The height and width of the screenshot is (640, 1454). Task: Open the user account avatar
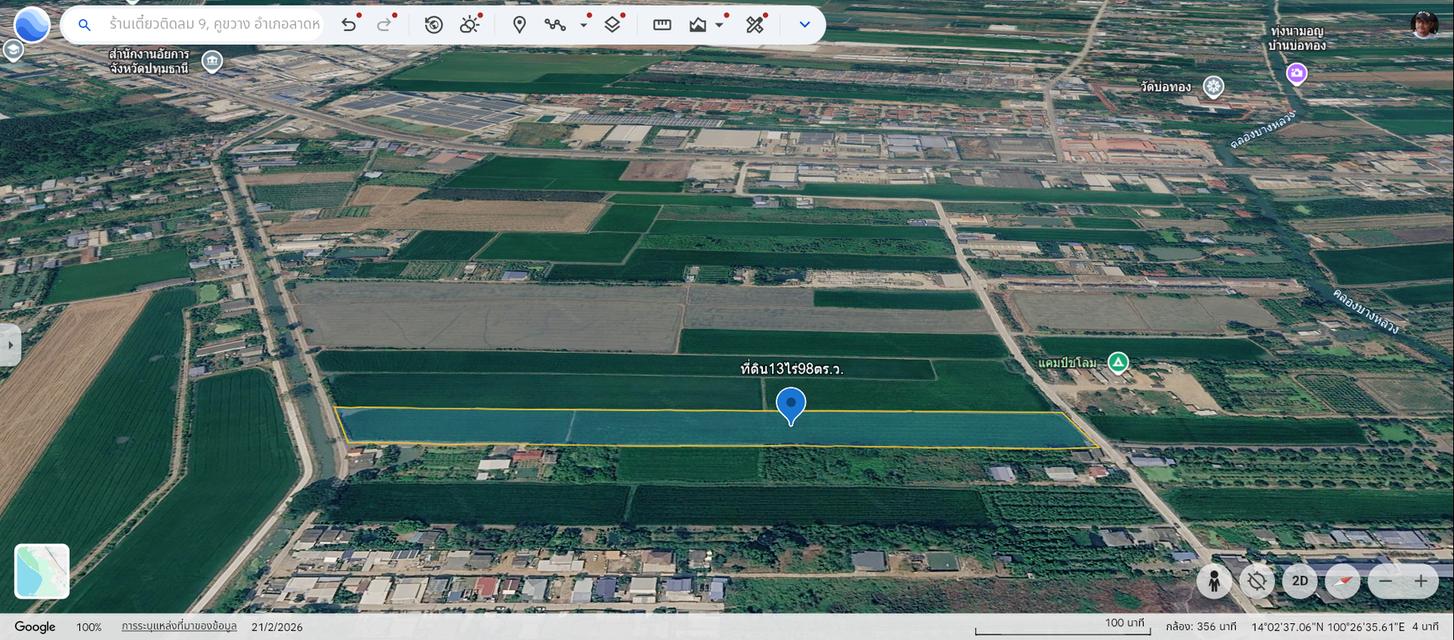(1425, 25)
